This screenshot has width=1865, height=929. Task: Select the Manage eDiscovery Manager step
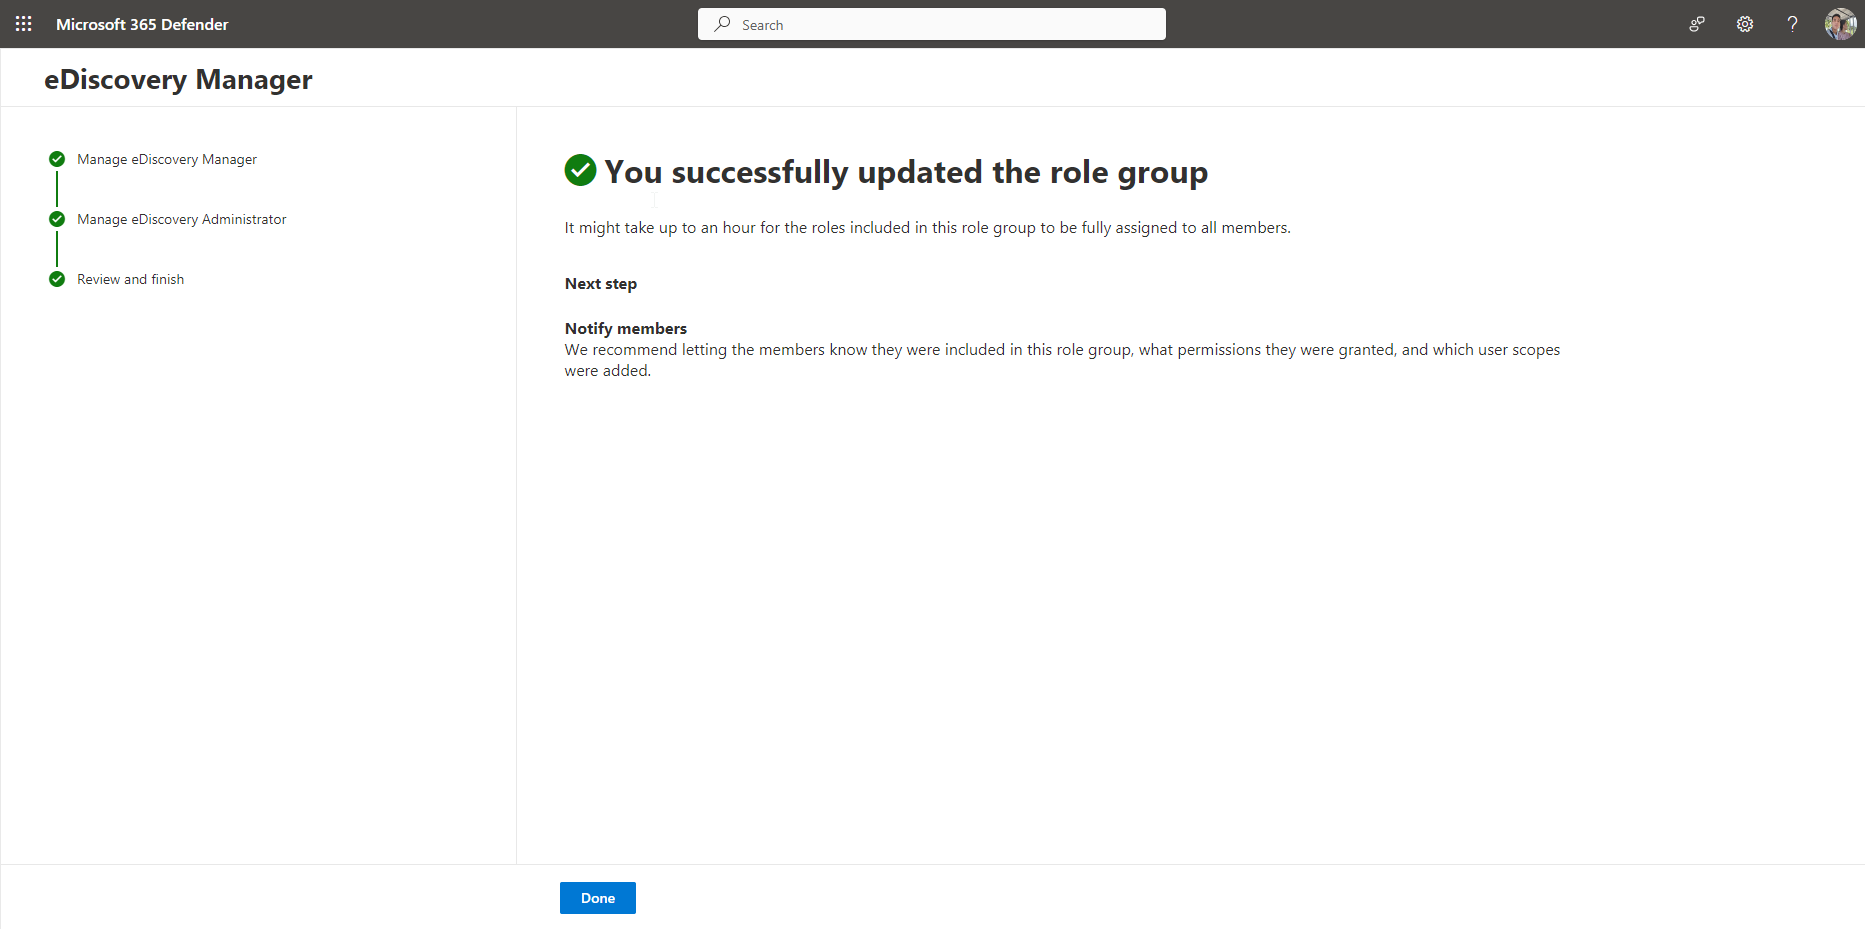click(x=167, y=159)
